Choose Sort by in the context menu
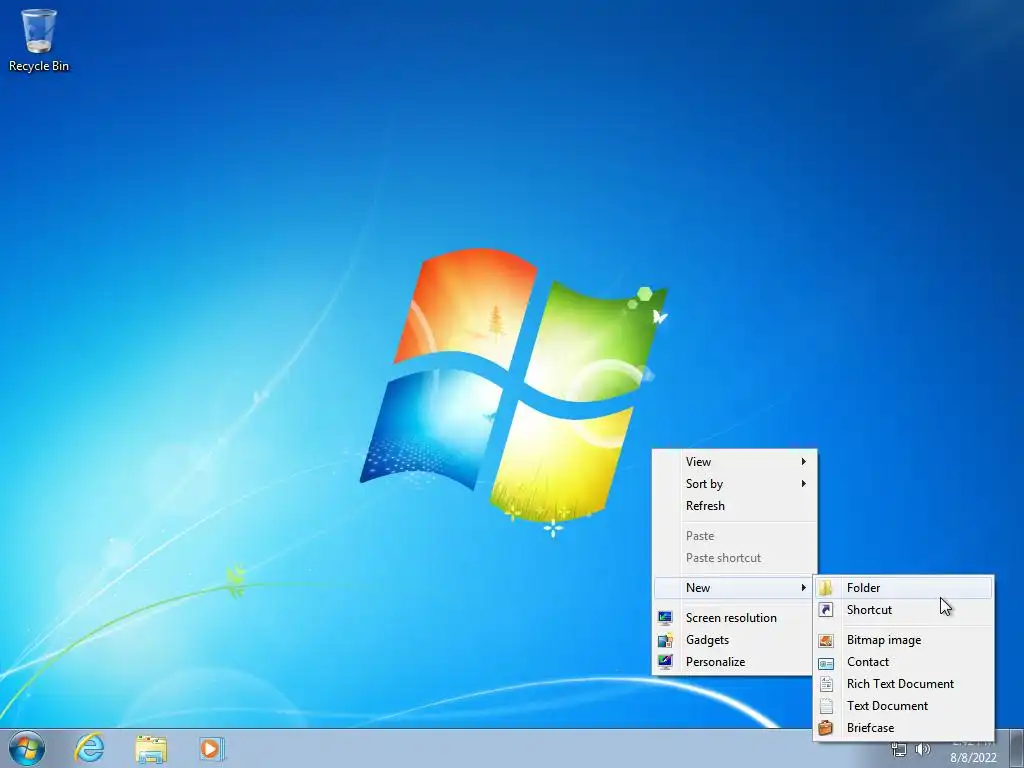1024x768 pixels. (x=735, y=484)
